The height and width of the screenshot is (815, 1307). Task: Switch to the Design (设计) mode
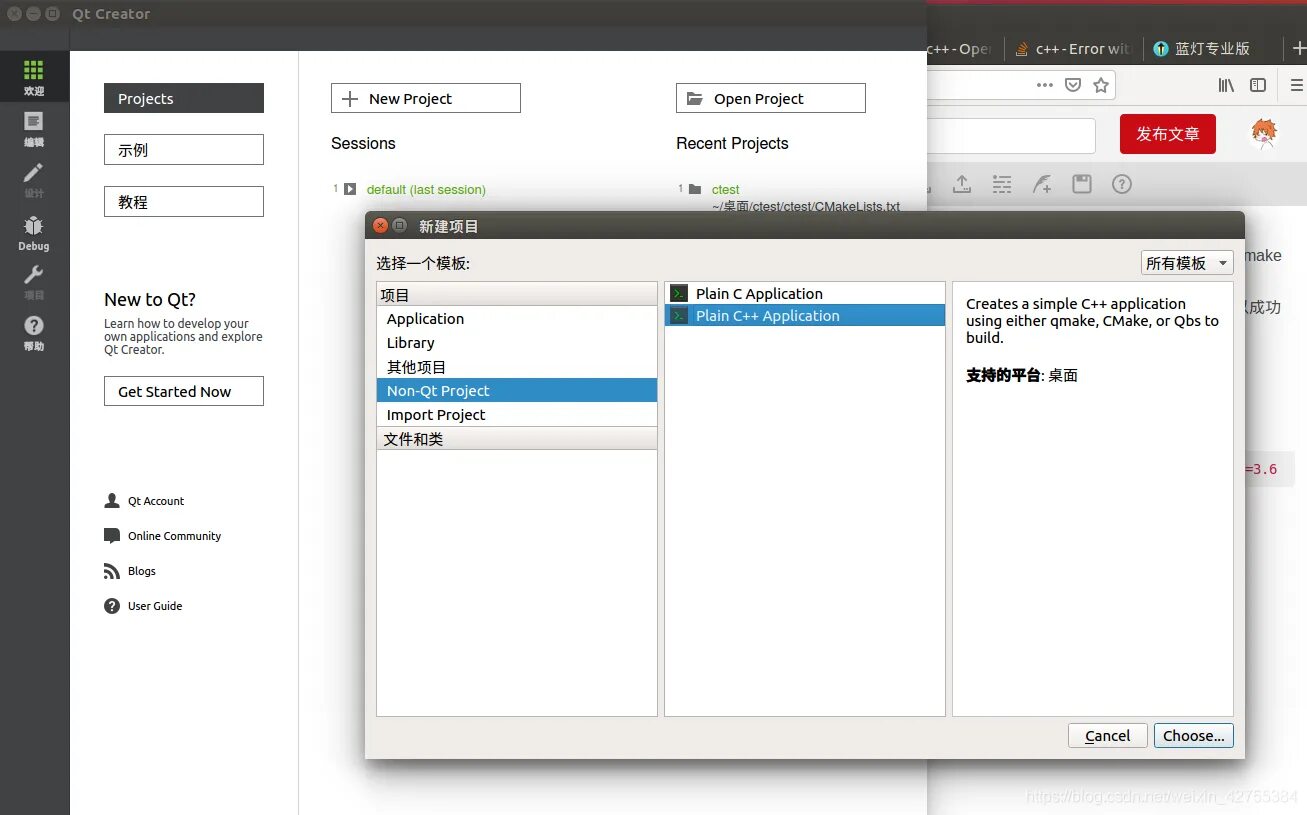[34, 180]
